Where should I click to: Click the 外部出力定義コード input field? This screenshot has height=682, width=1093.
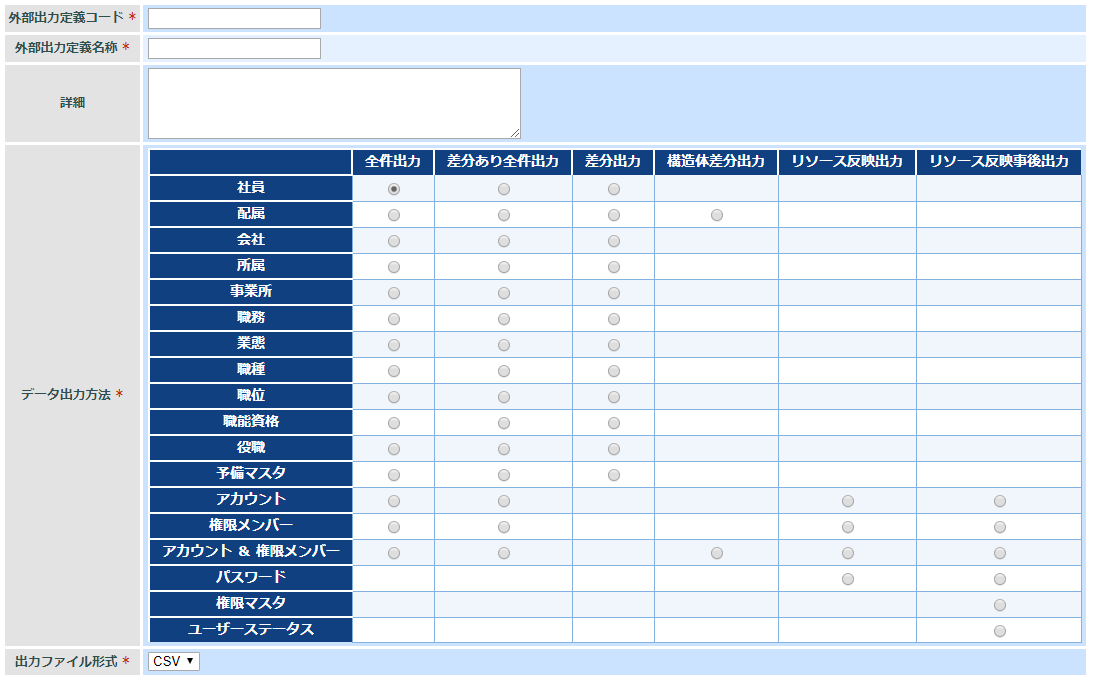click(x=234, y=19)
